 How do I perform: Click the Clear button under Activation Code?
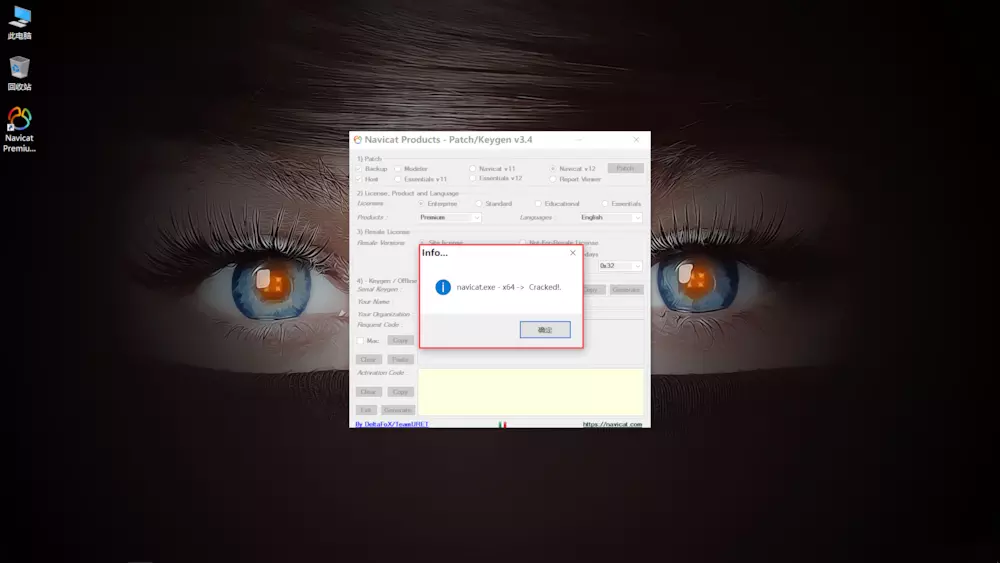tap(369, 391)
